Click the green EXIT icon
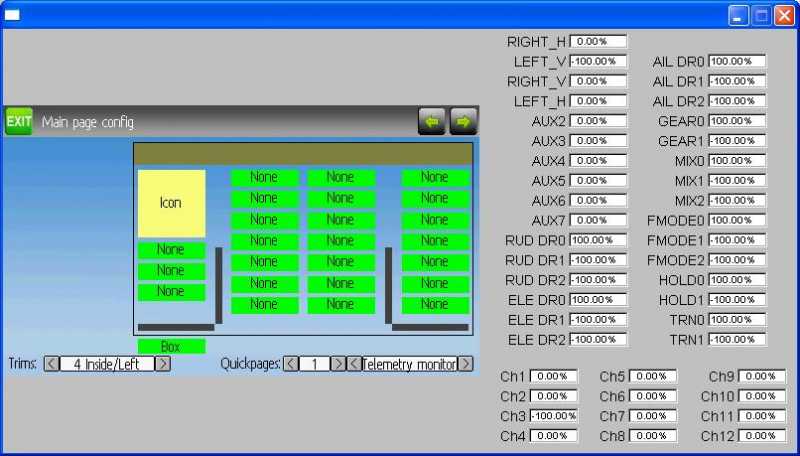This screenshot has width=800, height=456. click(x=19, y=121)
